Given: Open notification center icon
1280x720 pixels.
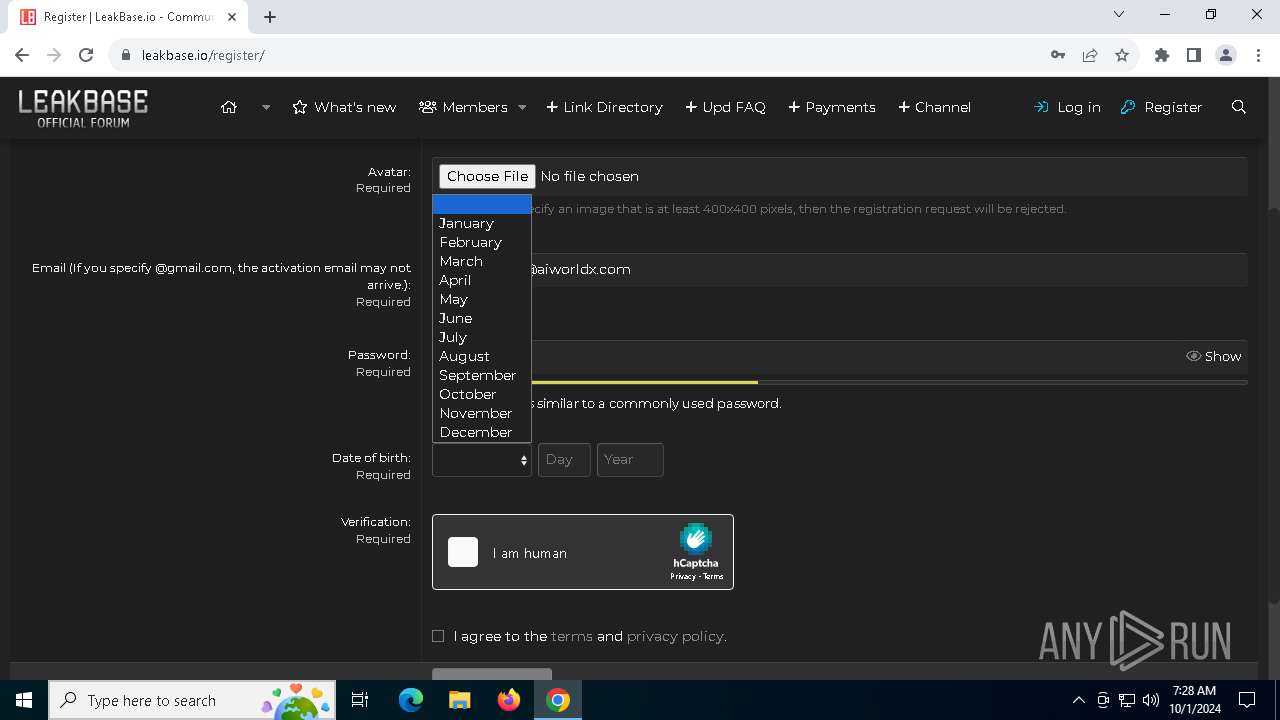Looking at the screenshot, I should 1247,700.
